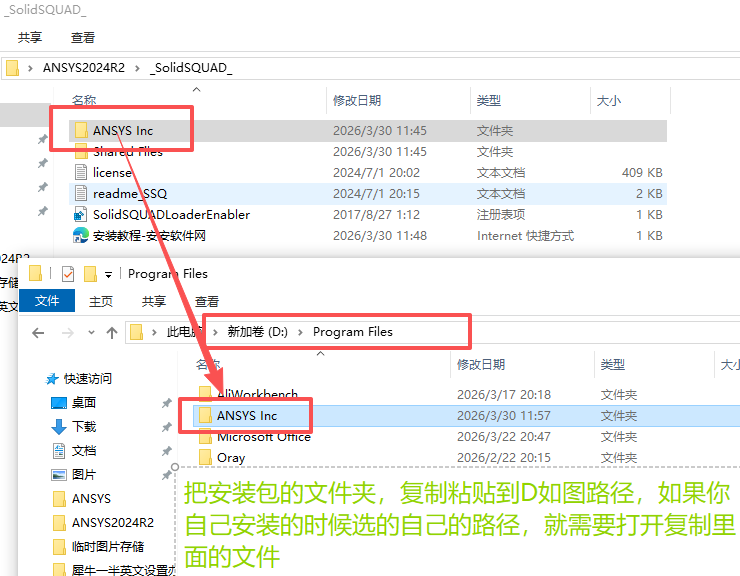The width and height of the screenshot is (740, 576).
Task: Open ANSYS folder in navigation pane
Action: click(91, 499)
